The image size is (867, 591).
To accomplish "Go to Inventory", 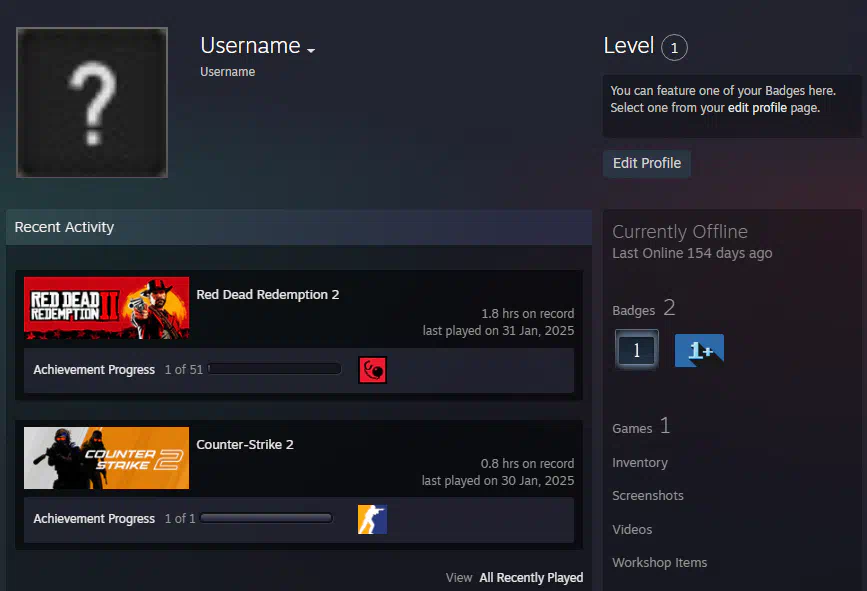I will click(x=640, y=463).
